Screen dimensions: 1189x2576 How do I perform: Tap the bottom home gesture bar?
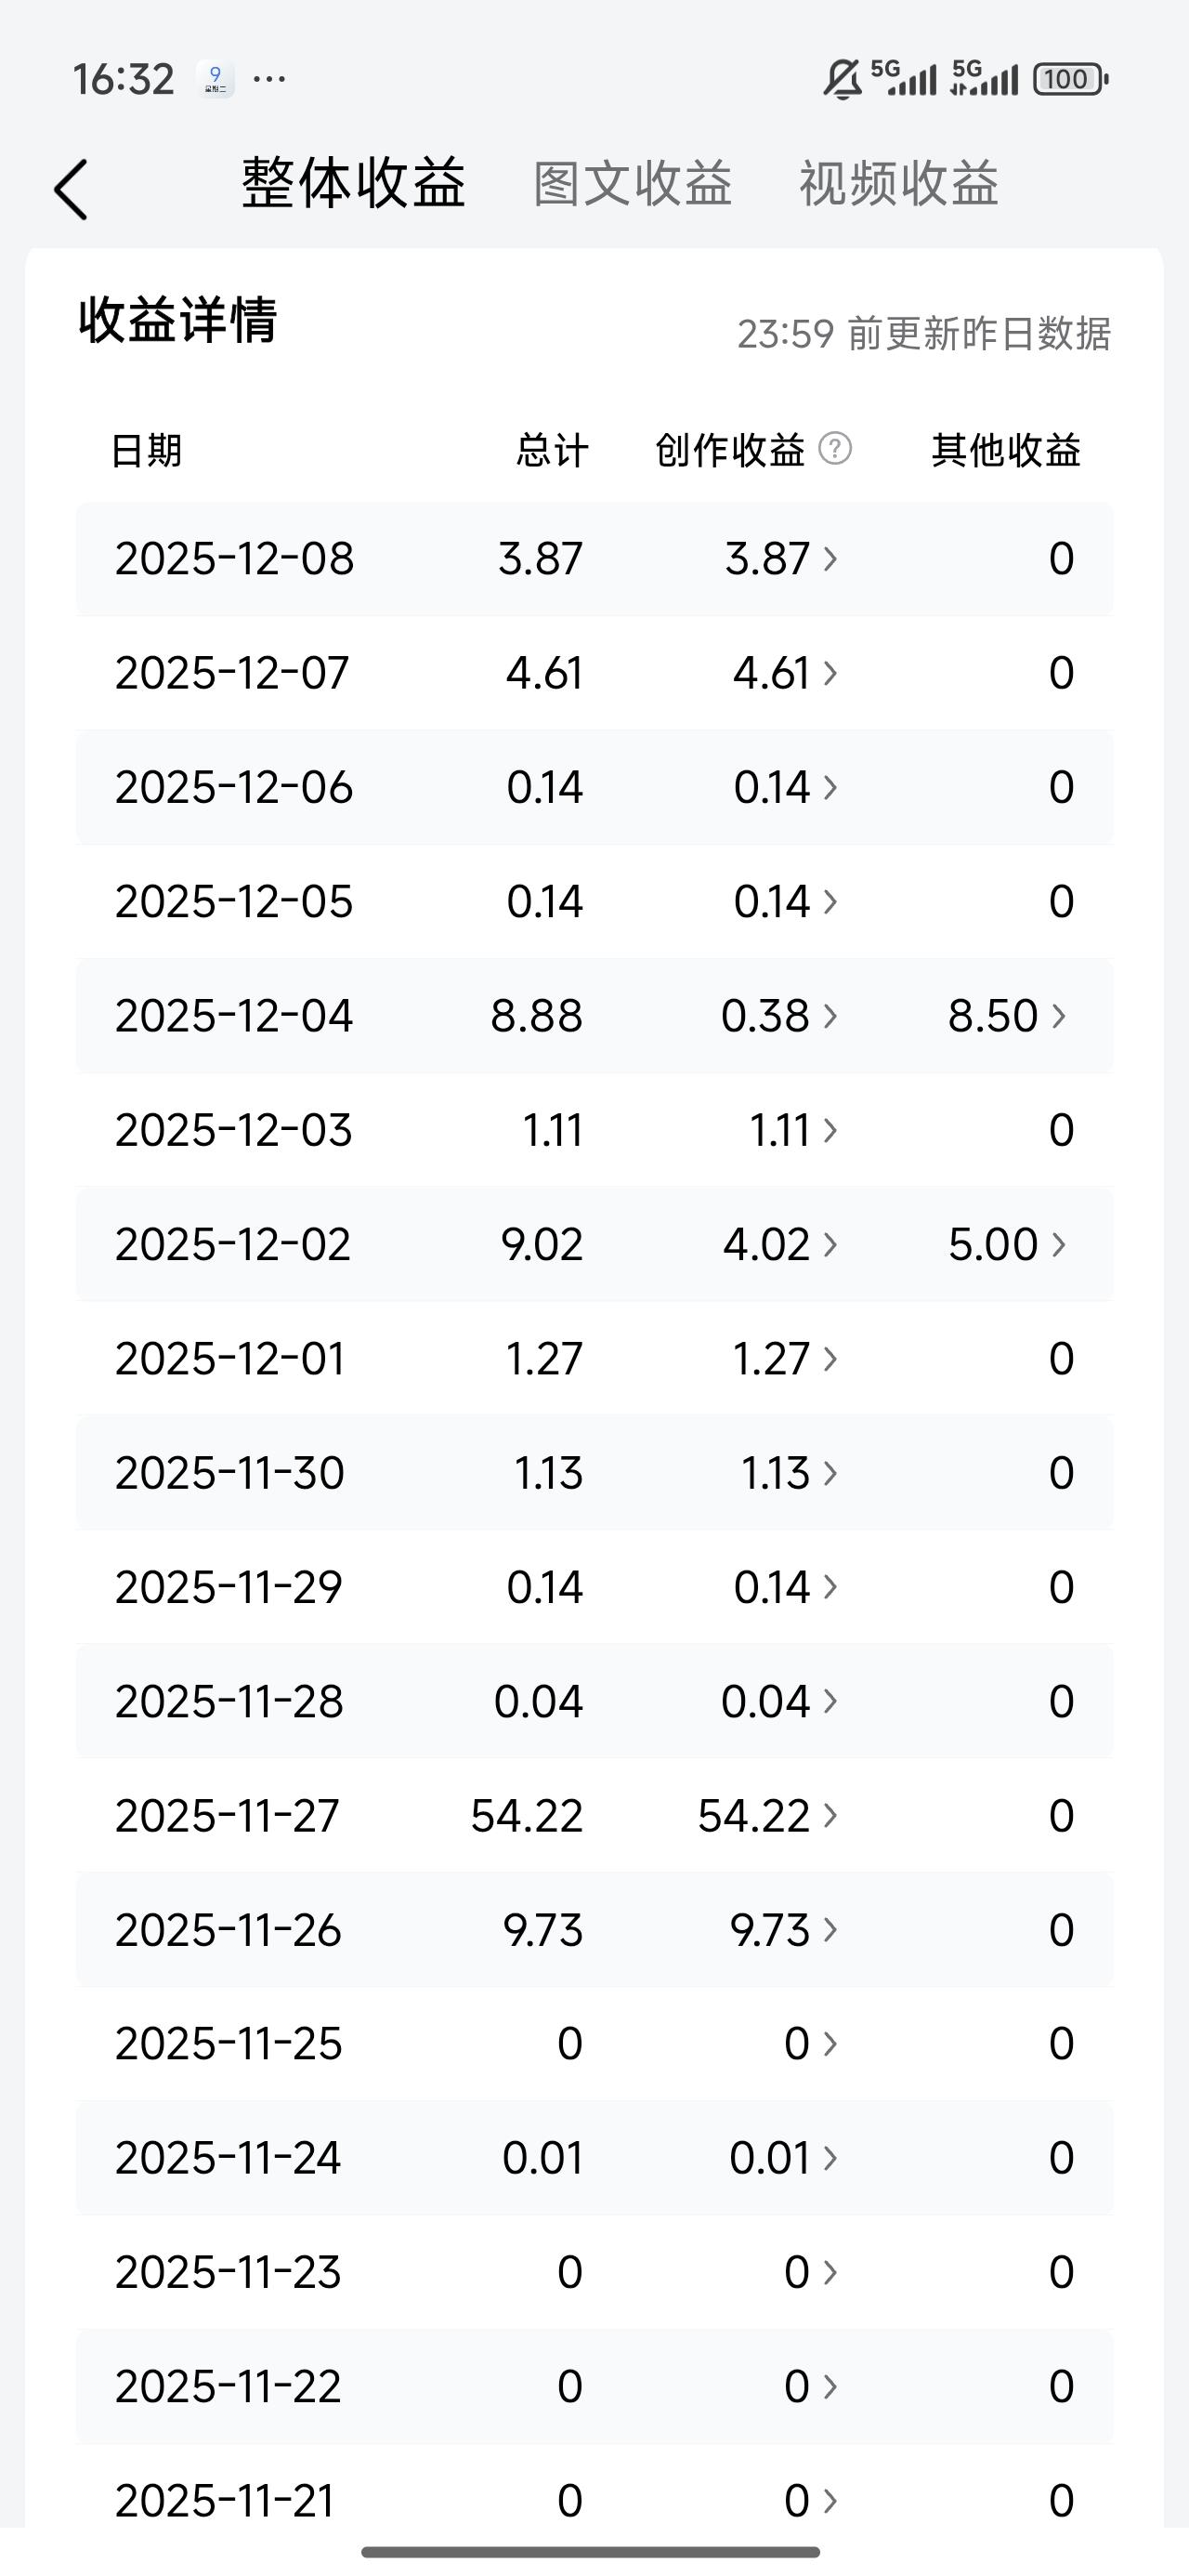coord(591,2552)
